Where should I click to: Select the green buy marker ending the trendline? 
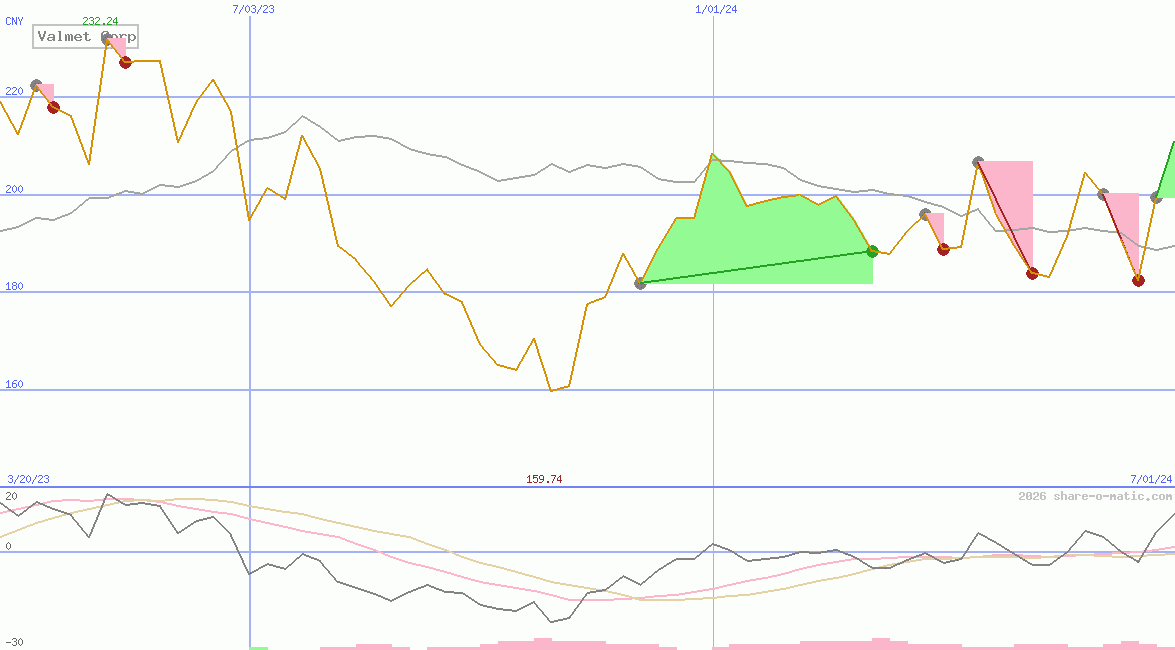pos(873,251)
